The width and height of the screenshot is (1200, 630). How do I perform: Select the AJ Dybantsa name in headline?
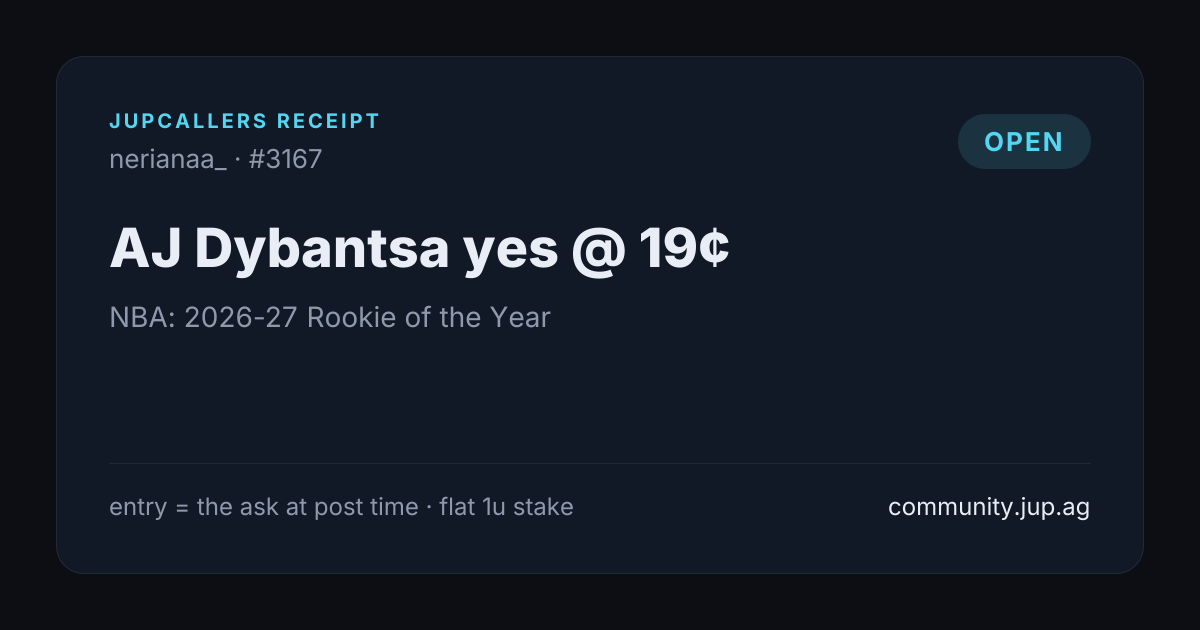click(279, 251)
